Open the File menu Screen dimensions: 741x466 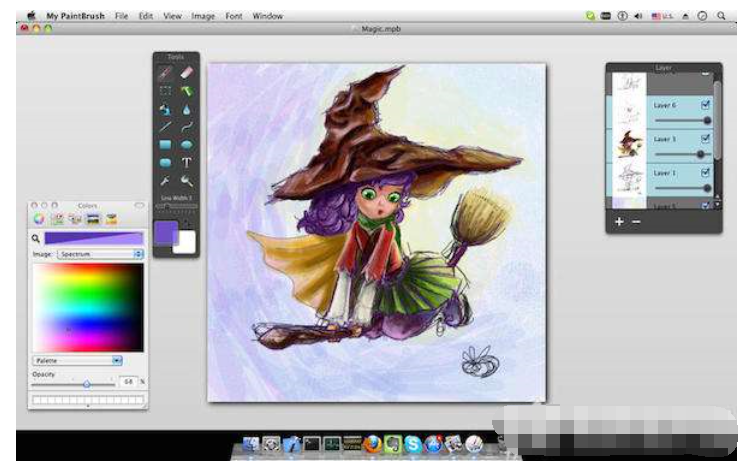(121, 16)
